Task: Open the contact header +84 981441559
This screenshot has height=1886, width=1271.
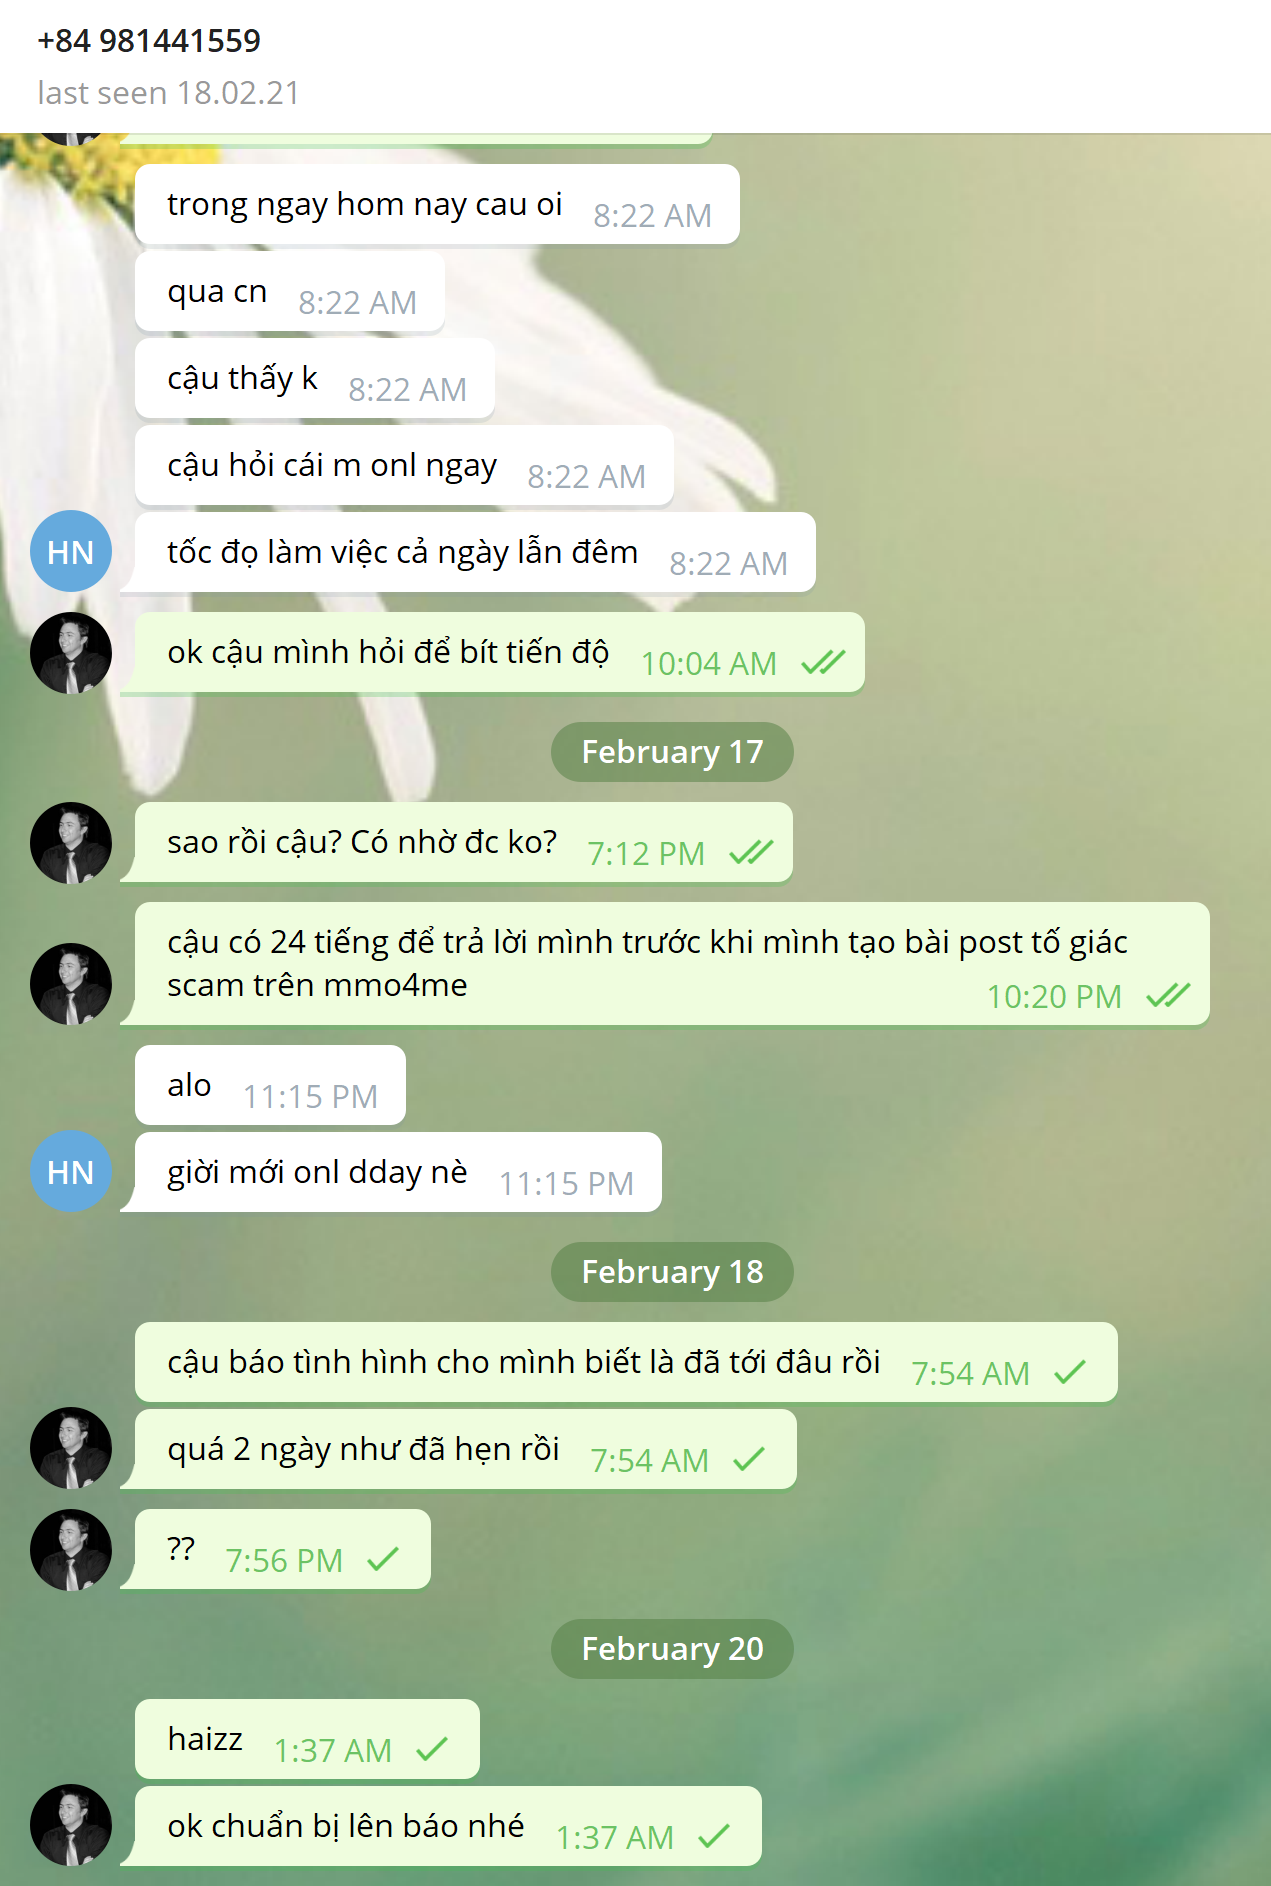Action: pos(149,41)
